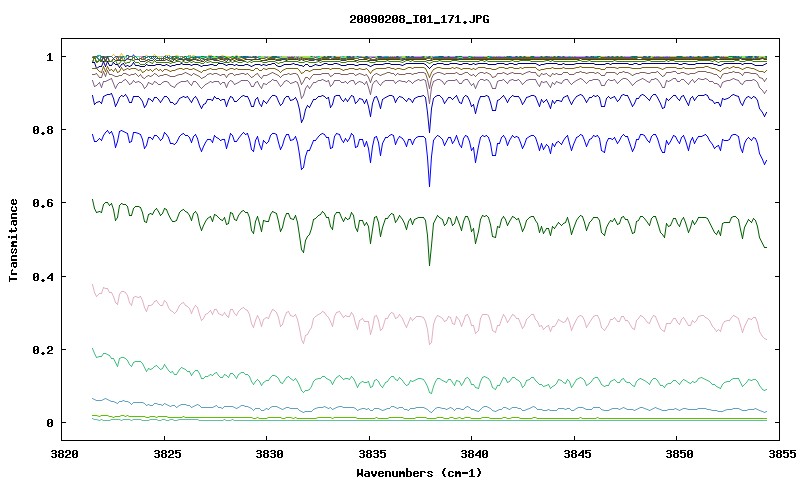800x480 pixels.
Task: Click the Transmittance y-axis label
Action: 13,240
